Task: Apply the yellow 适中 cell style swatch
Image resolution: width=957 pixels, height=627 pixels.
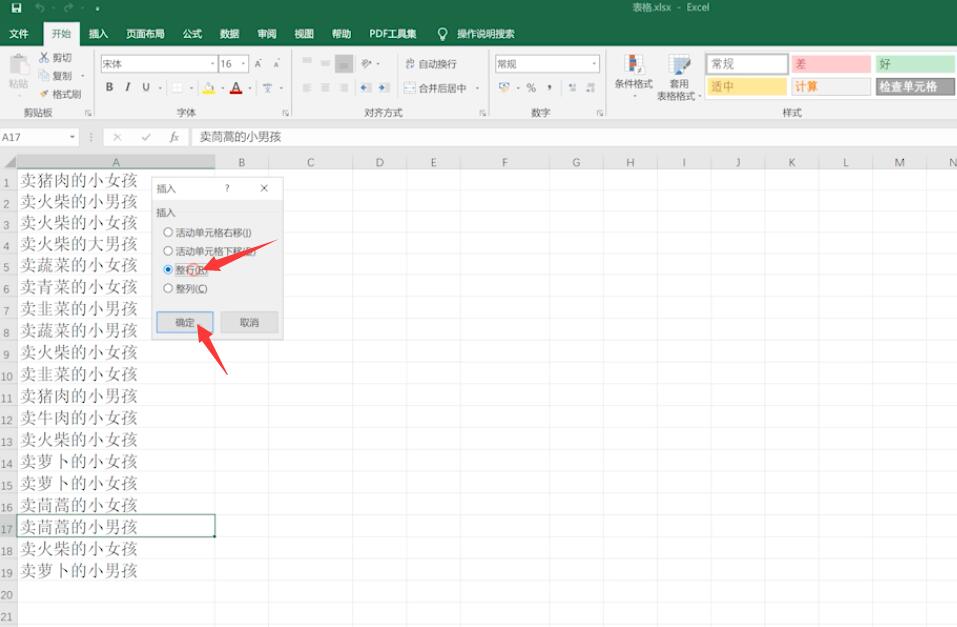Action: (x=746, y=87)
